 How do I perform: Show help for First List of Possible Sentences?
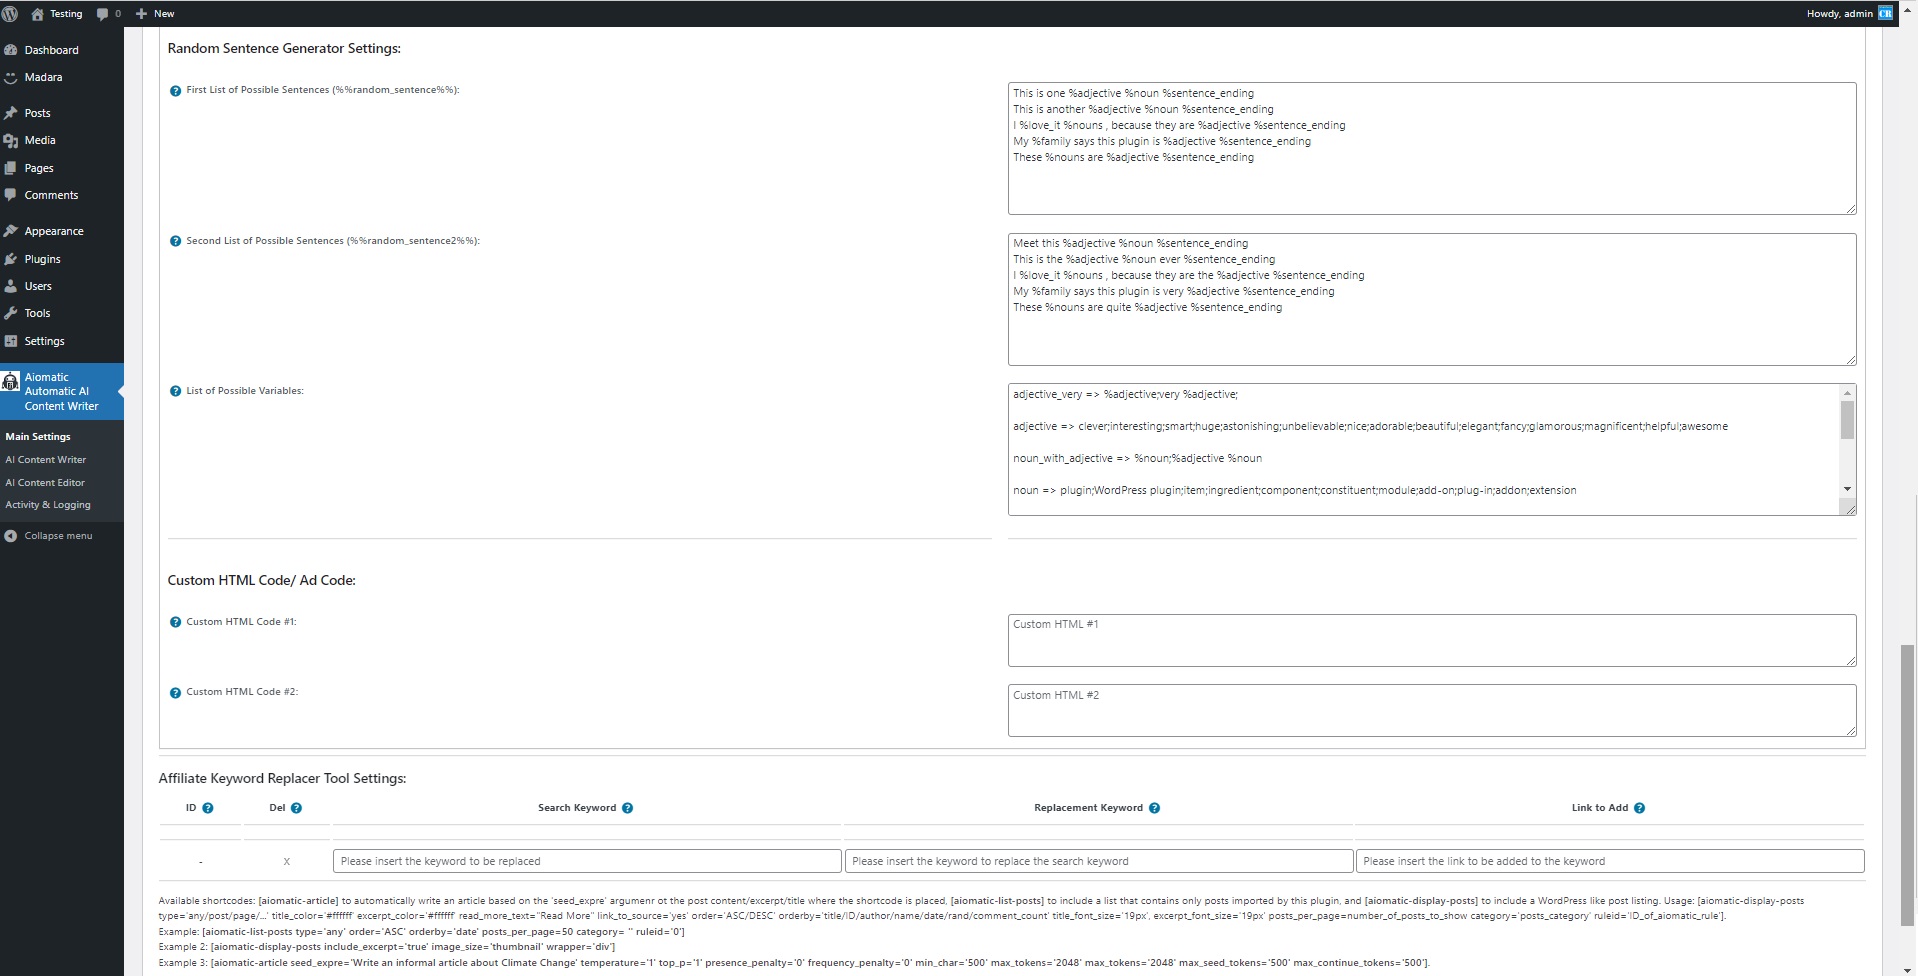(175, 91)
